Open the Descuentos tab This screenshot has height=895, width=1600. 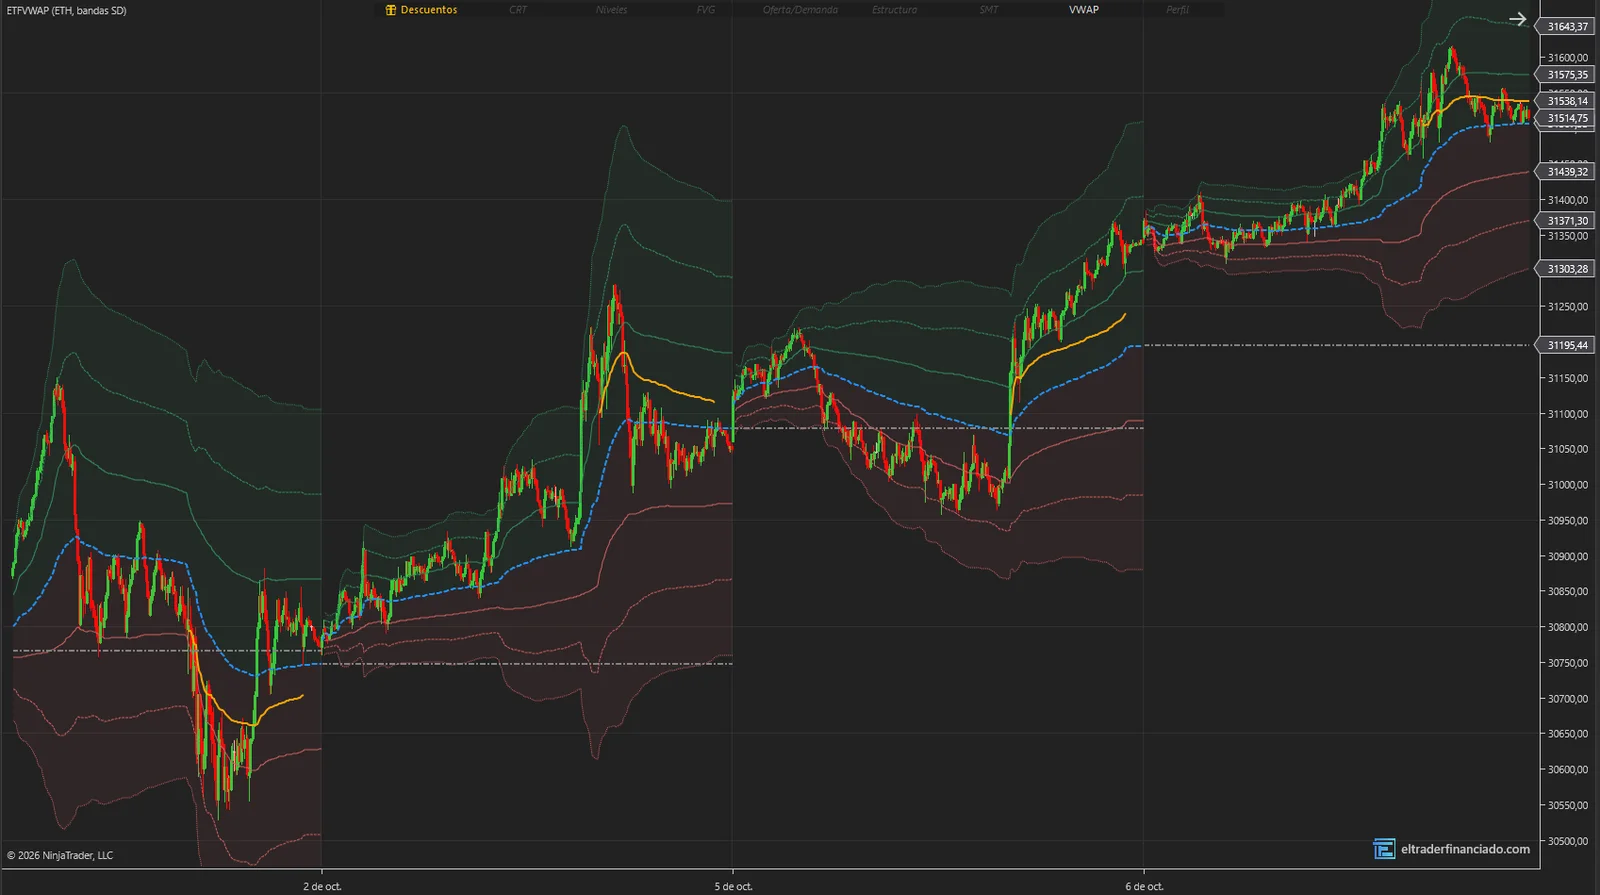[x=421, y=10]
